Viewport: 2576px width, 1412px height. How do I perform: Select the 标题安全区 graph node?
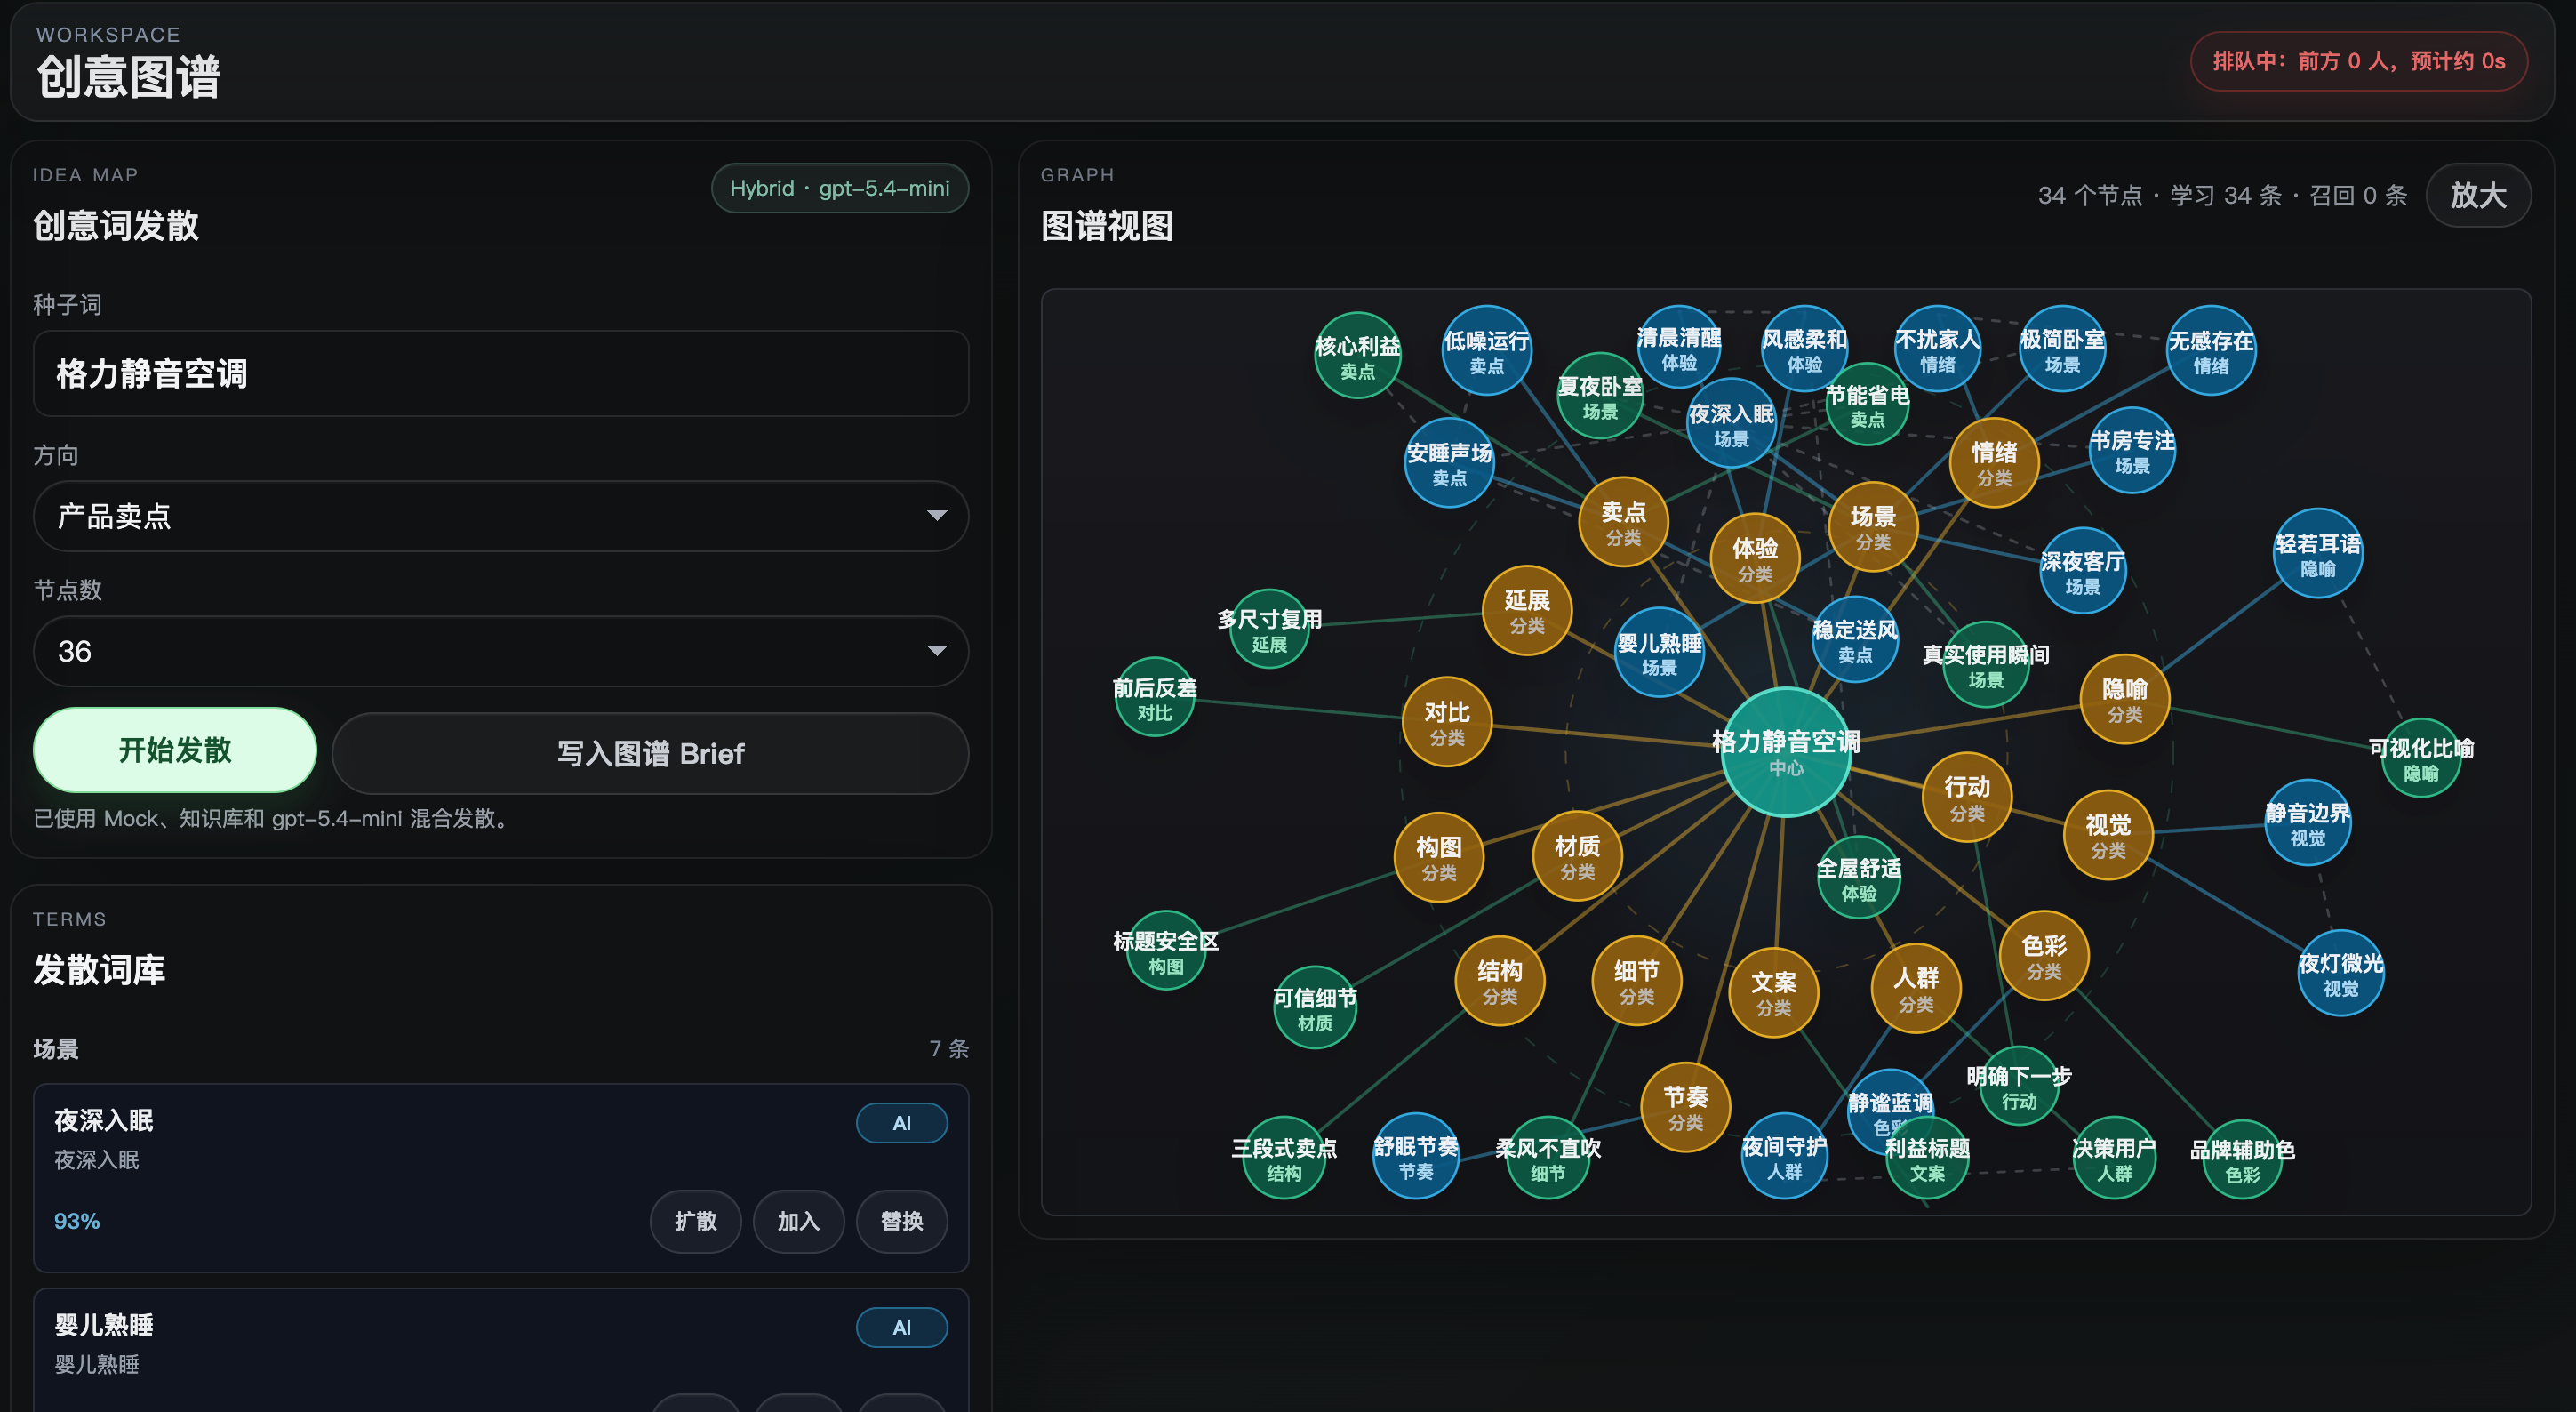coord(1166,950)
